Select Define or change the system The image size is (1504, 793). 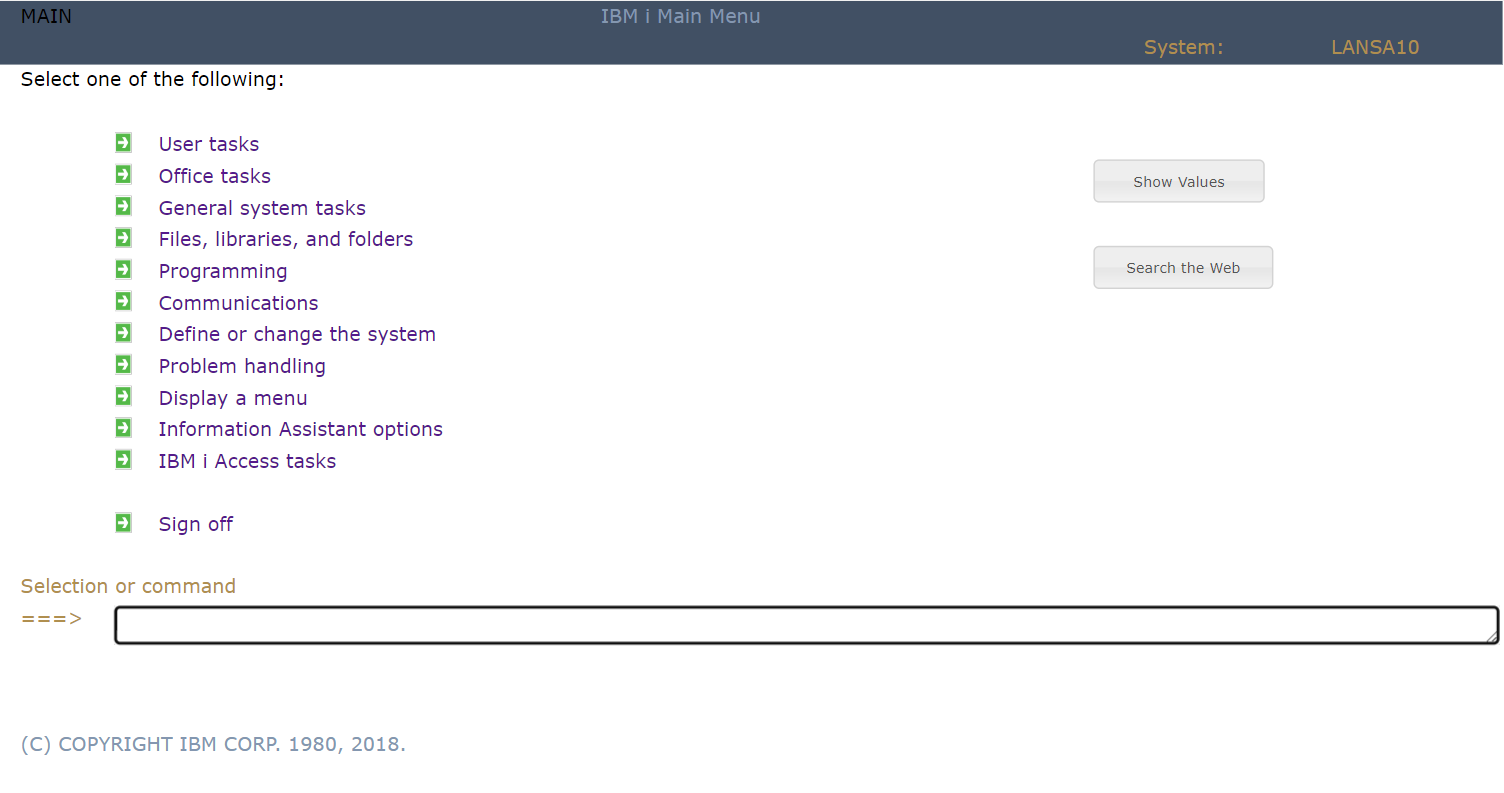(297, 334)
